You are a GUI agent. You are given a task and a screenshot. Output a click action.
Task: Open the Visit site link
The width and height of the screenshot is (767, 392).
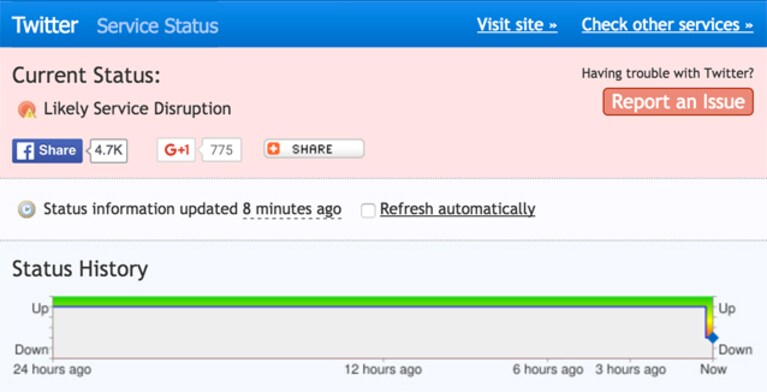[x=517, y=24]
